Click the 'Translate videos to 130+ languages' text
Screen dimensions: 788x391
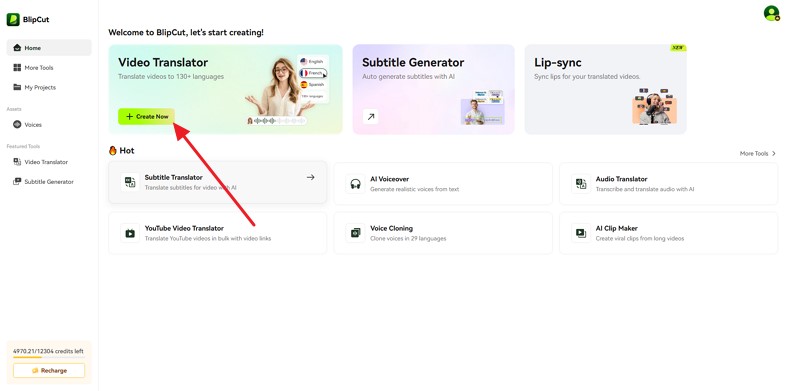point(171,77)
